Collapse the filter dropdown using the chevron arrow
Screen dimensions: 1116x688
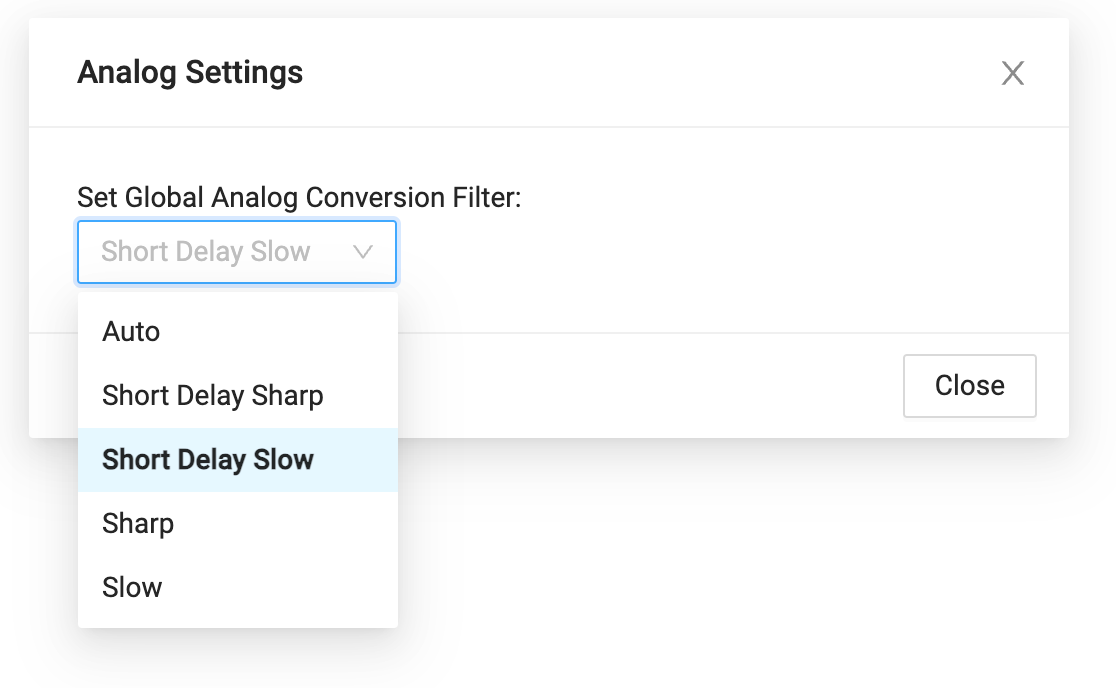point(363,252)
